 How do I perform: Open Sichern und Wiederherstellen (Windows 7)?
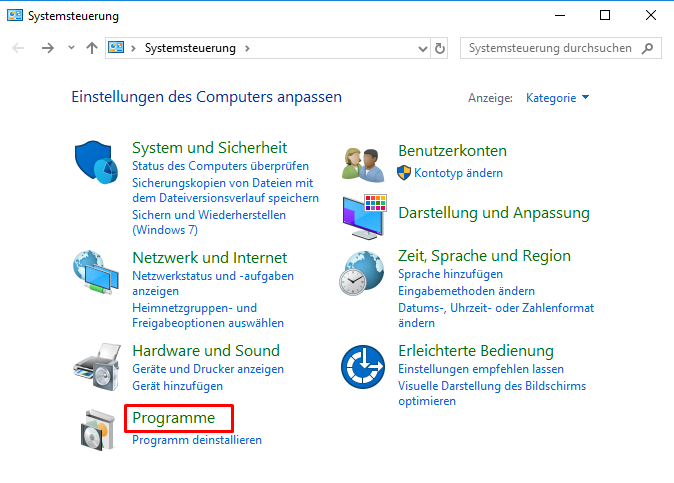(x=209, y=222)
